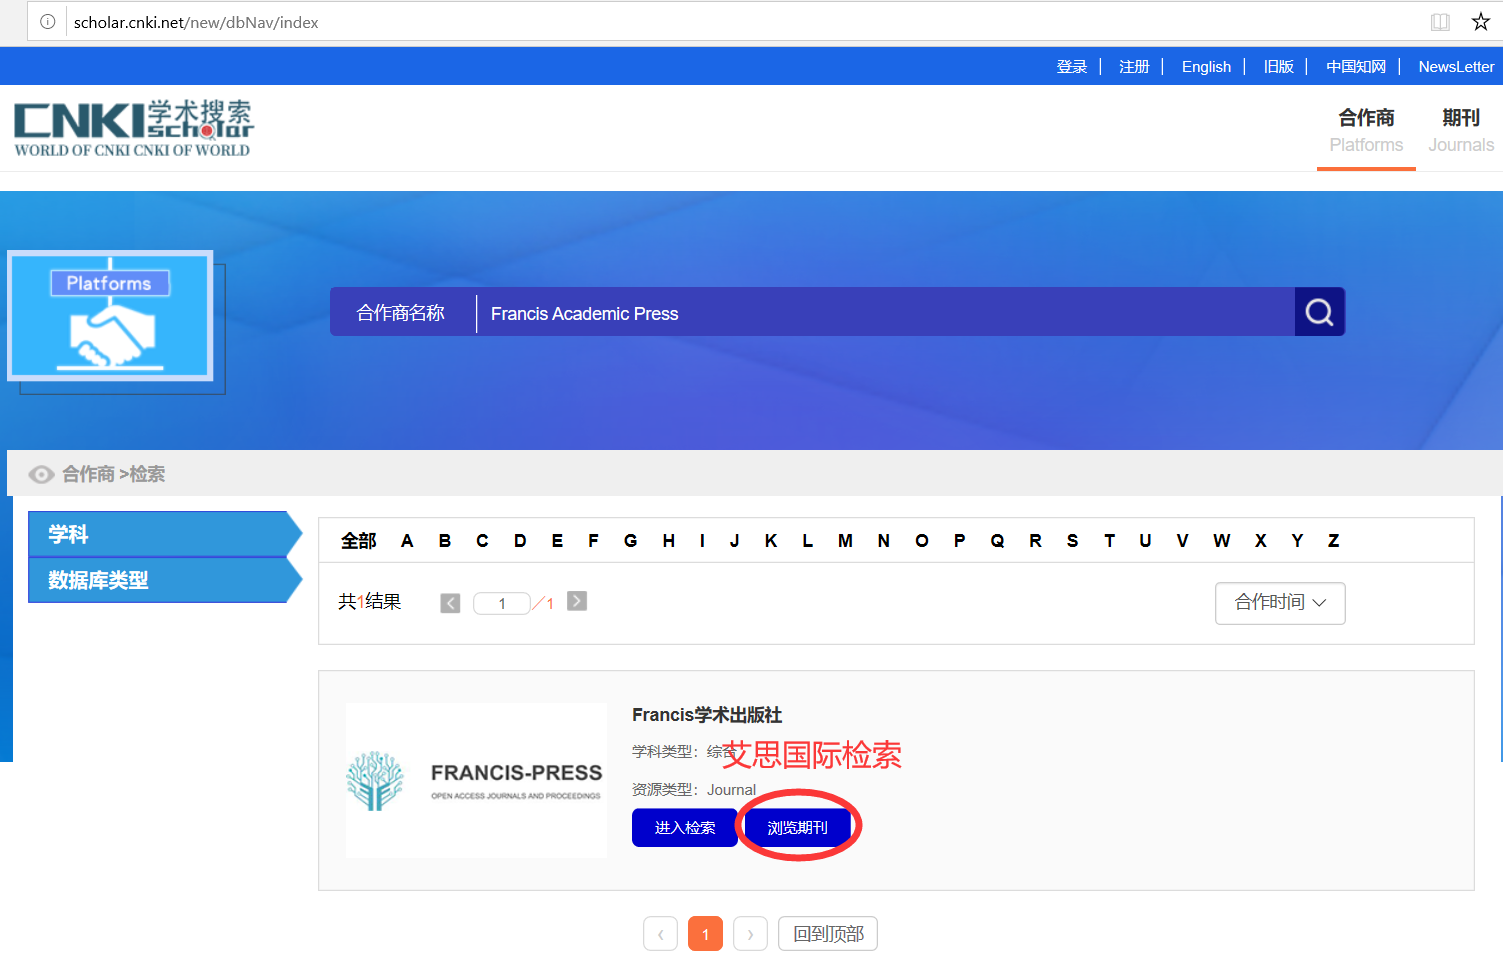
Task: Open the NewsLetter link
Action: coord(1456,67)
